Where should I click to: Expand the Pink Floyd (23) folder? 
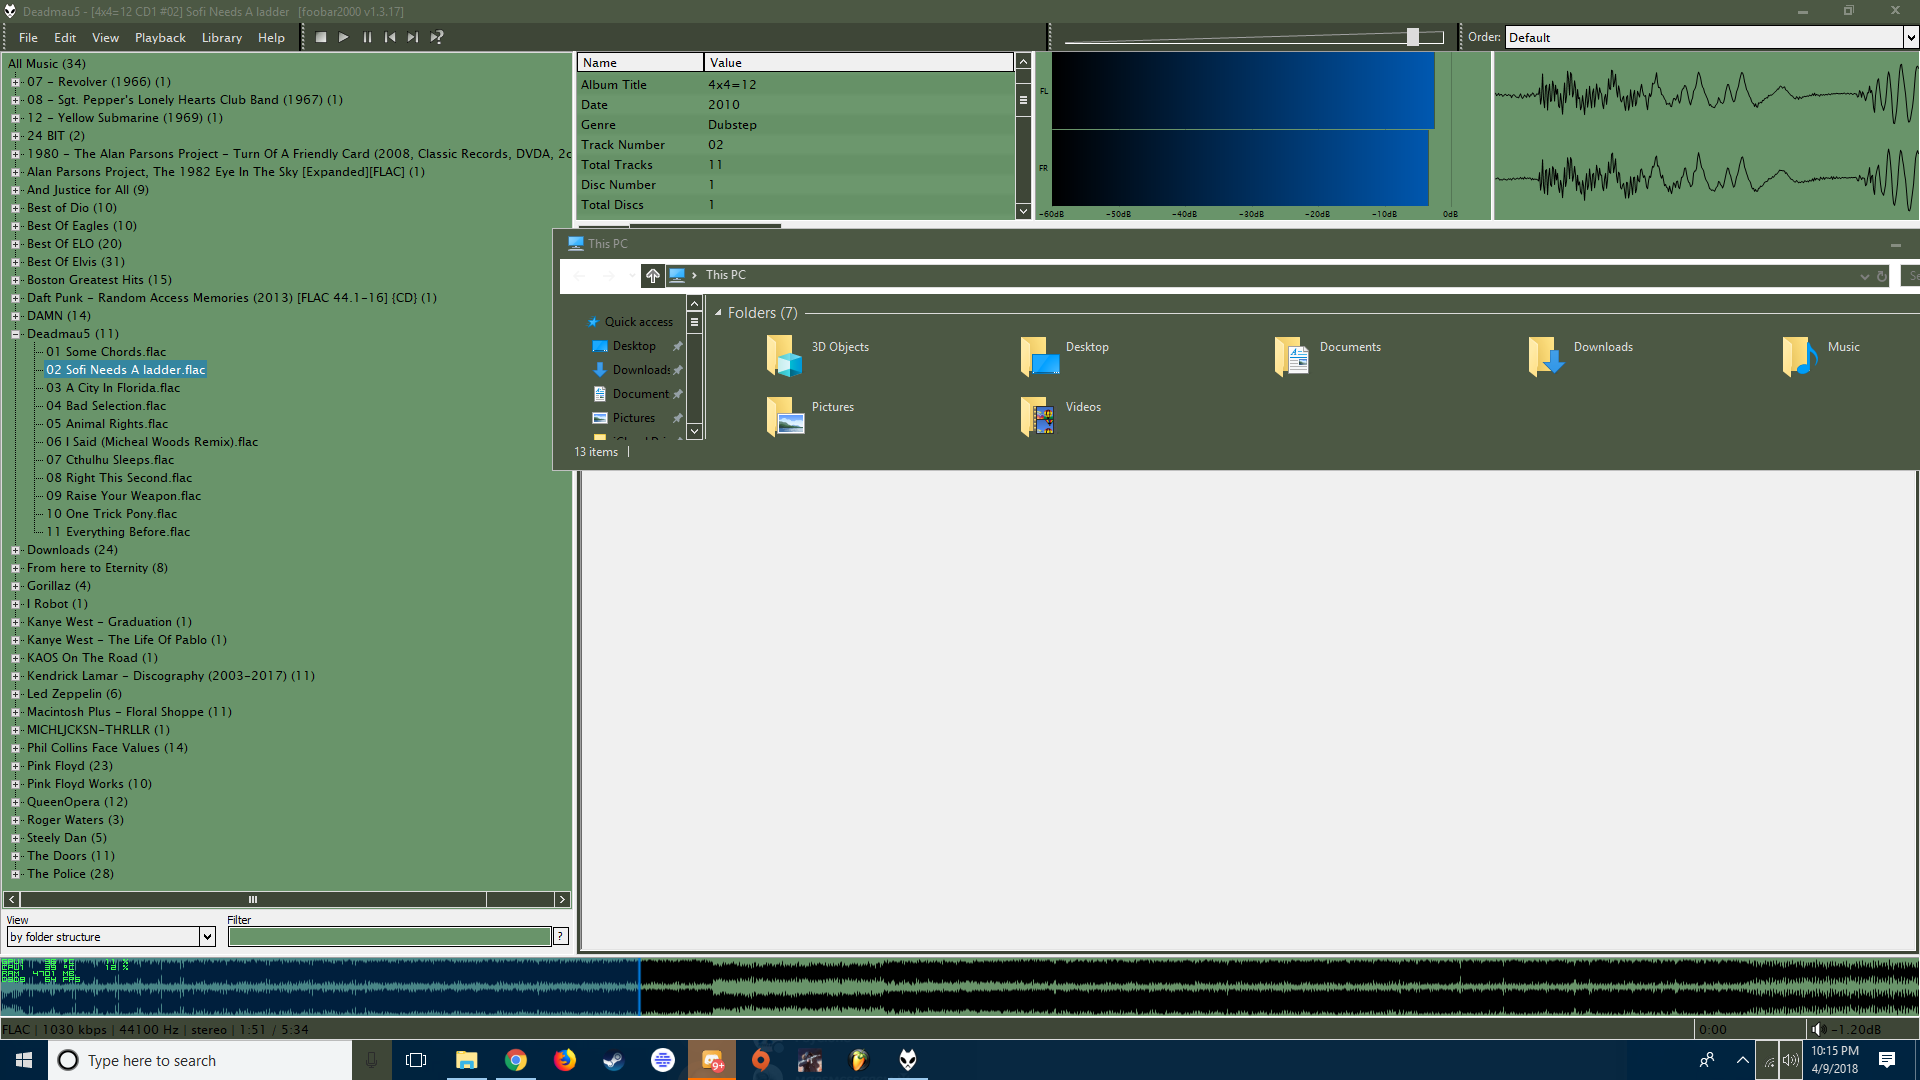click(x=16, y=766)
